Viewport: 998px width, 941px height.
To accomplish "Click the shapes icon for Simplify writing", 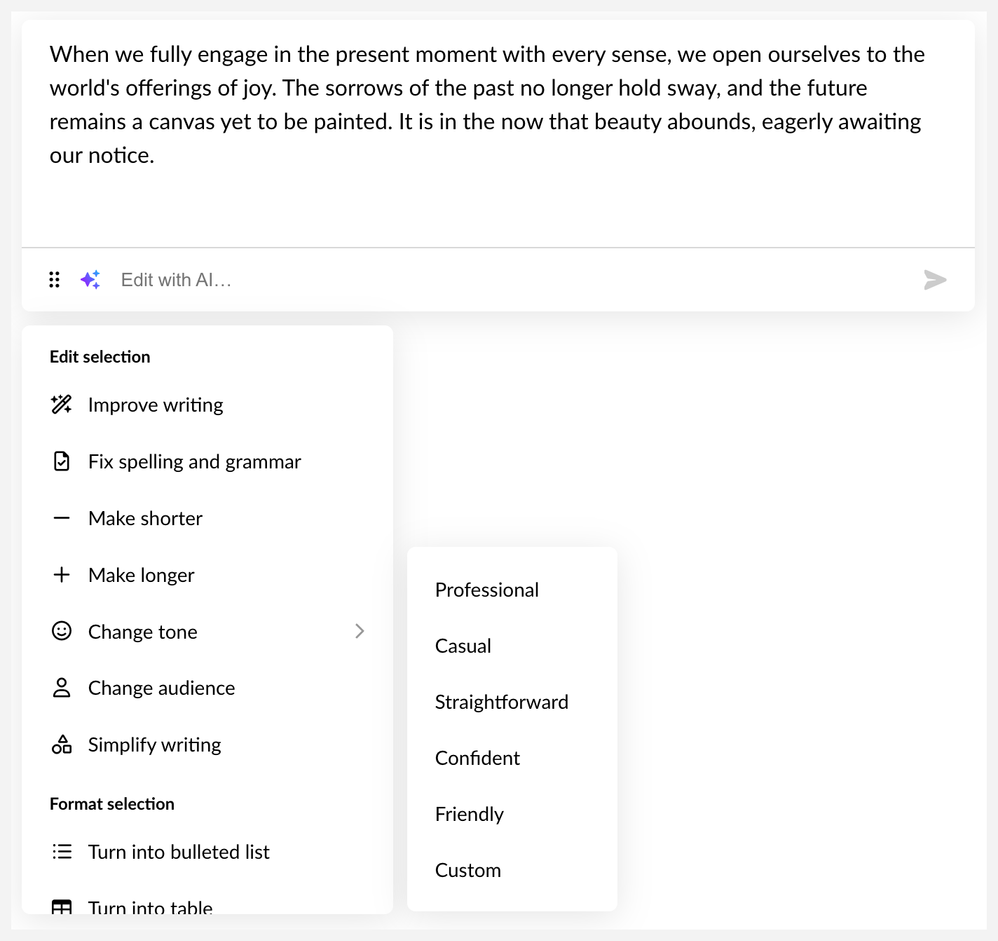I will pos(61,745).
